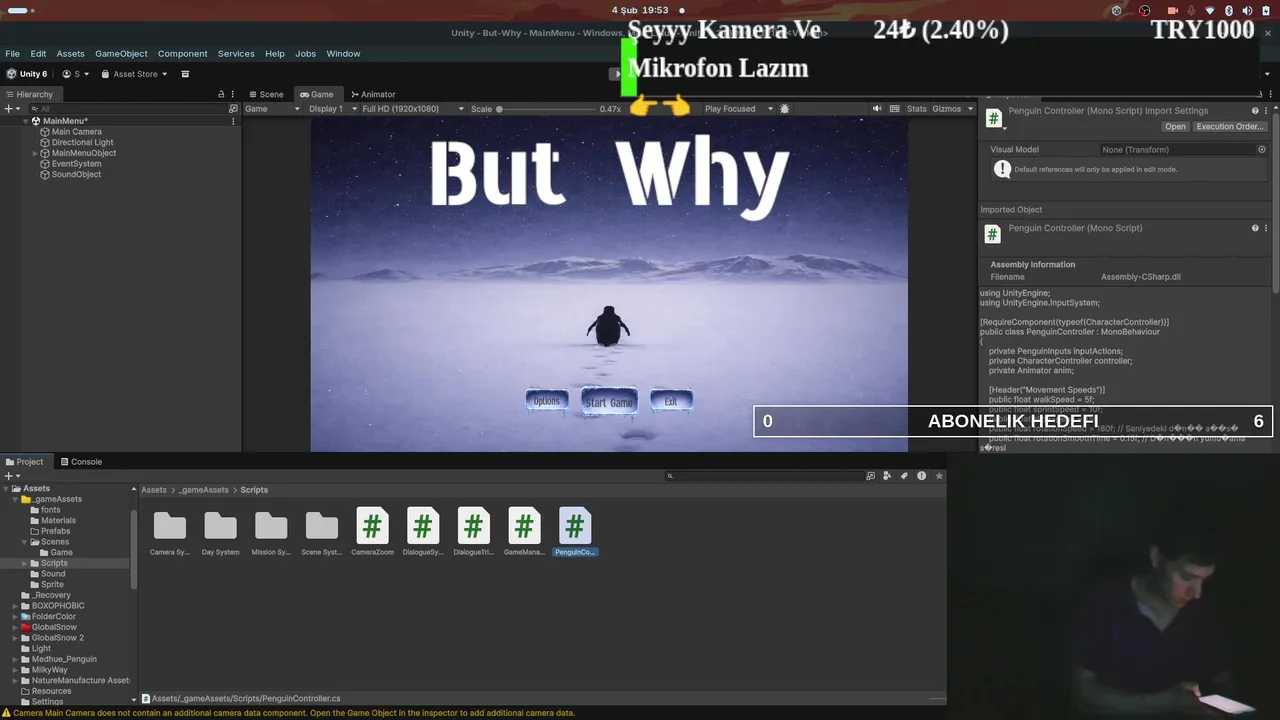Open the Asset Store dropdown
Viewport: 1280px width, 720px height.
click(x=135, y=74)
